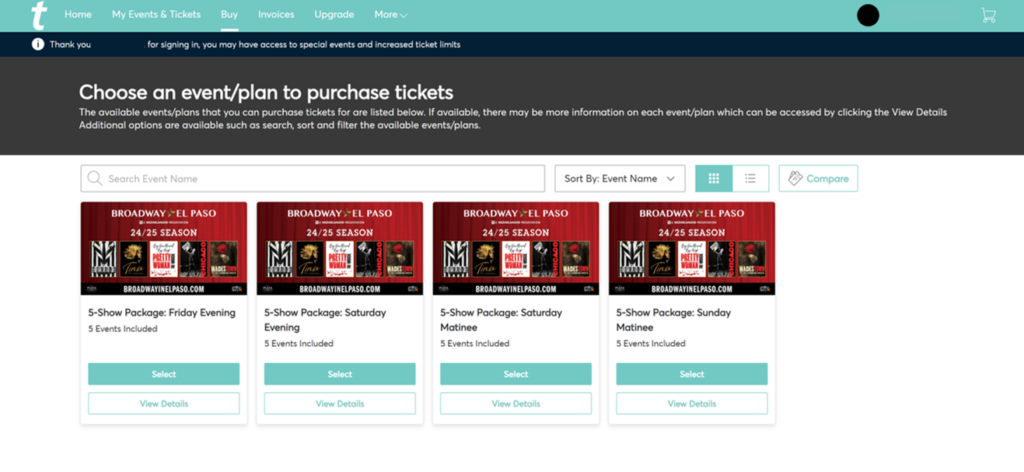
Task: Click the Saturday Matinee package banner image
Action: pyautogui.click(x=516, y=248)
